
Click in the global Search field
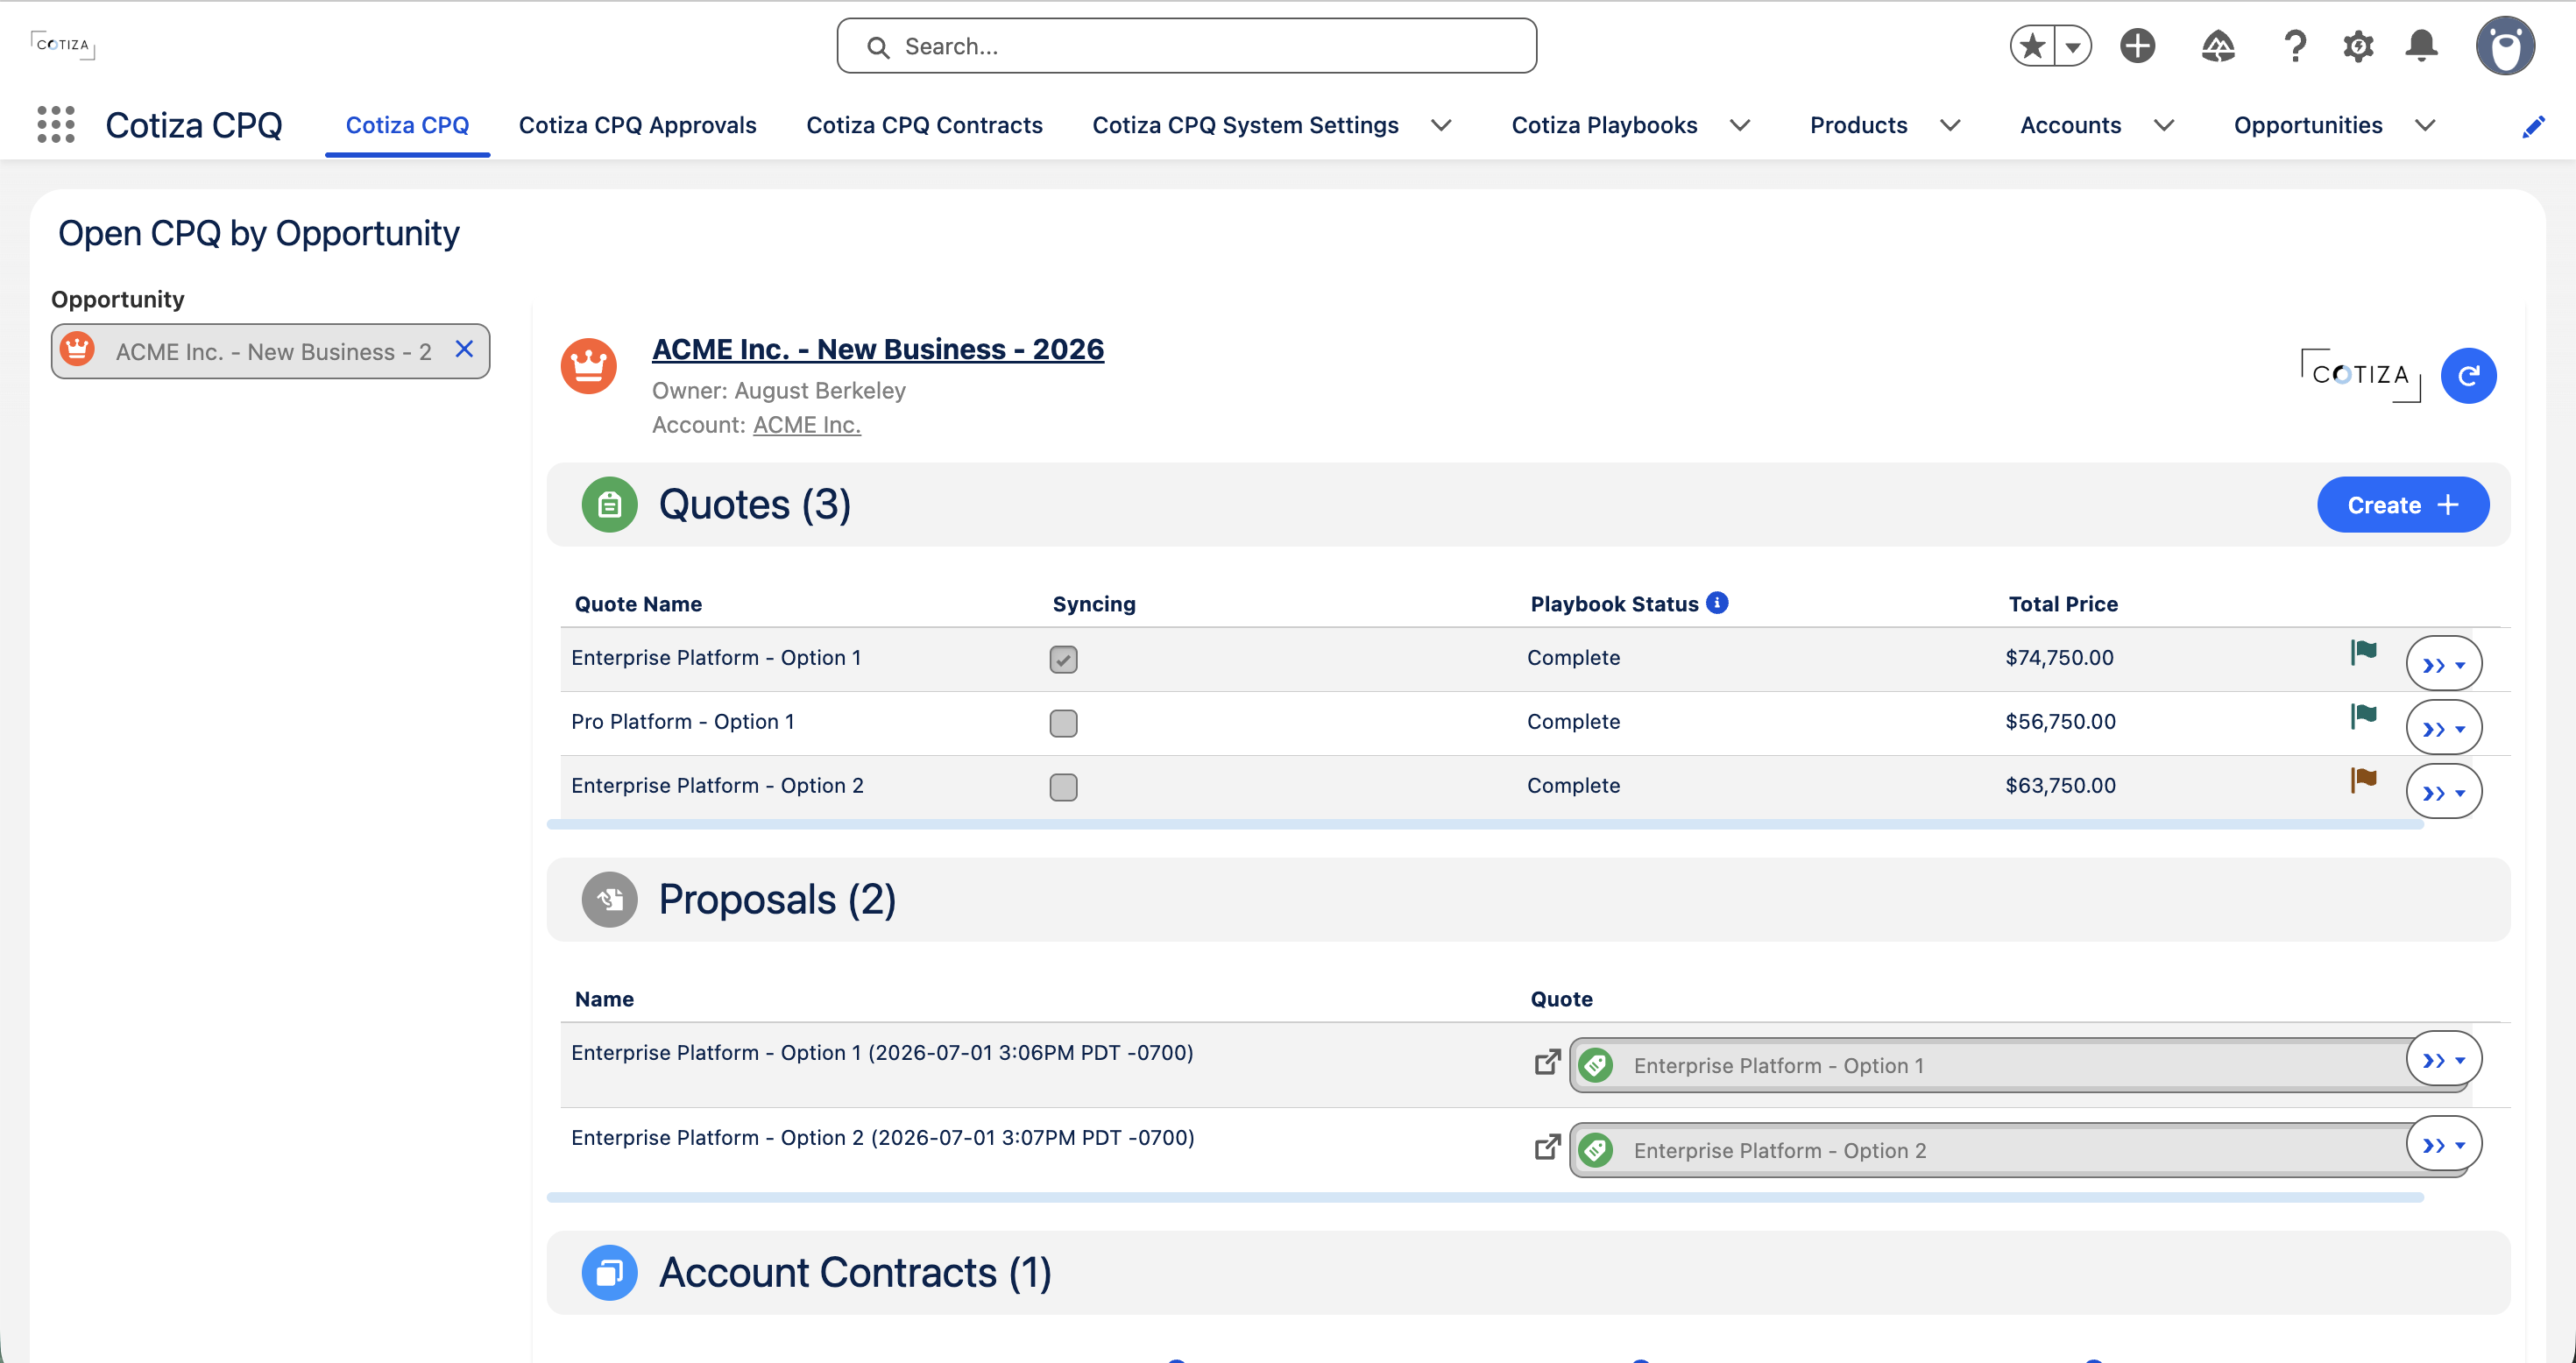pos(1186,46)
